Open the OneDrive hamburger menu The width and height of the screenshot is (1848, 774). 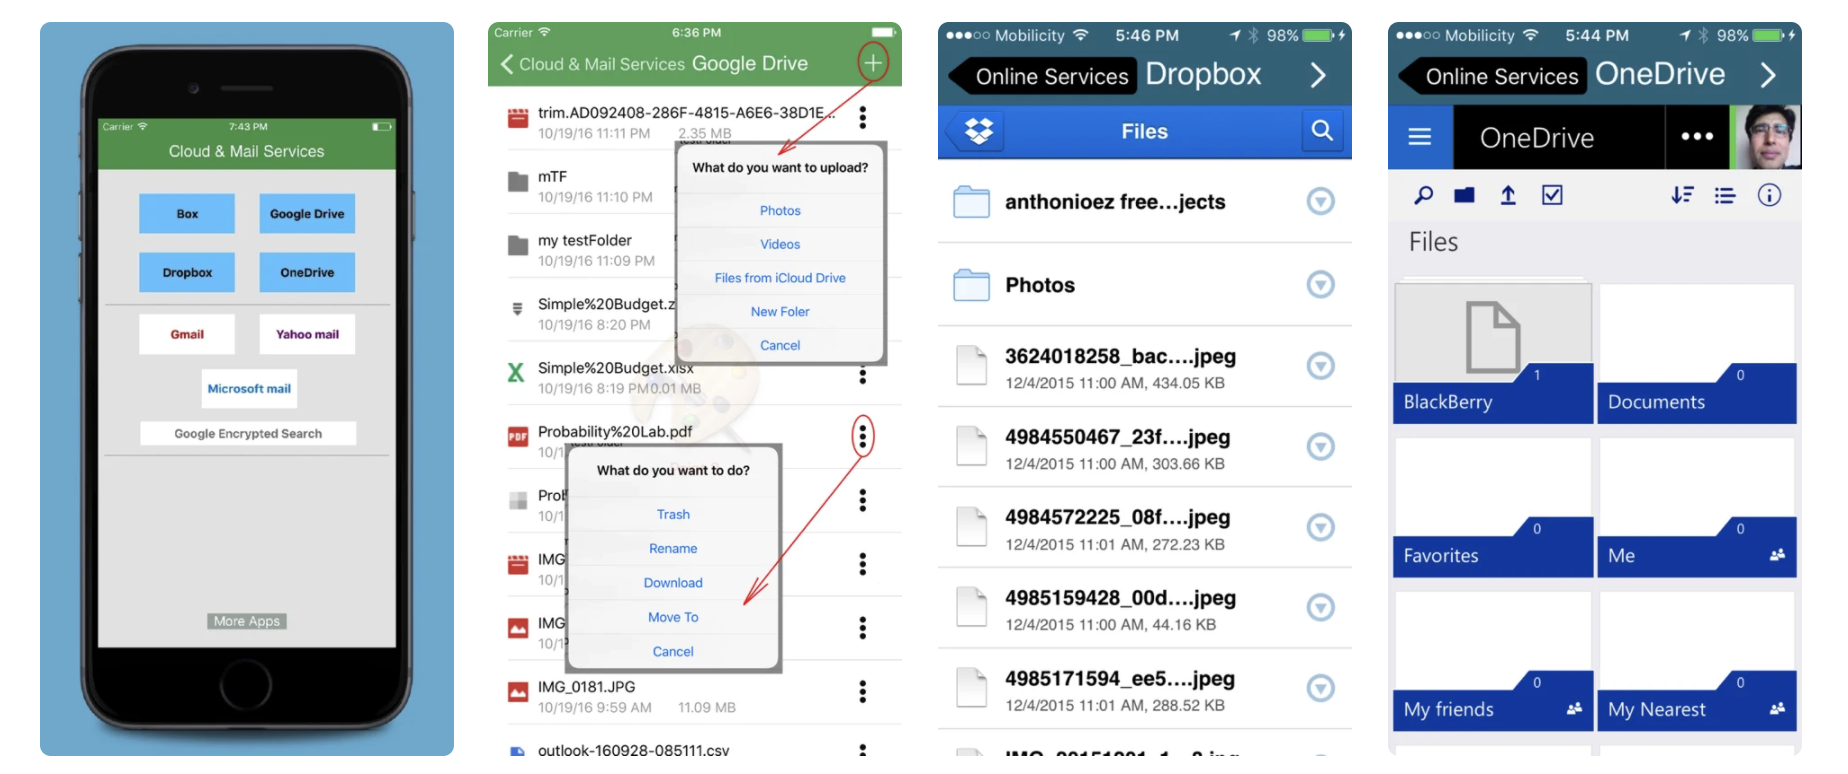pos(1419,137)
